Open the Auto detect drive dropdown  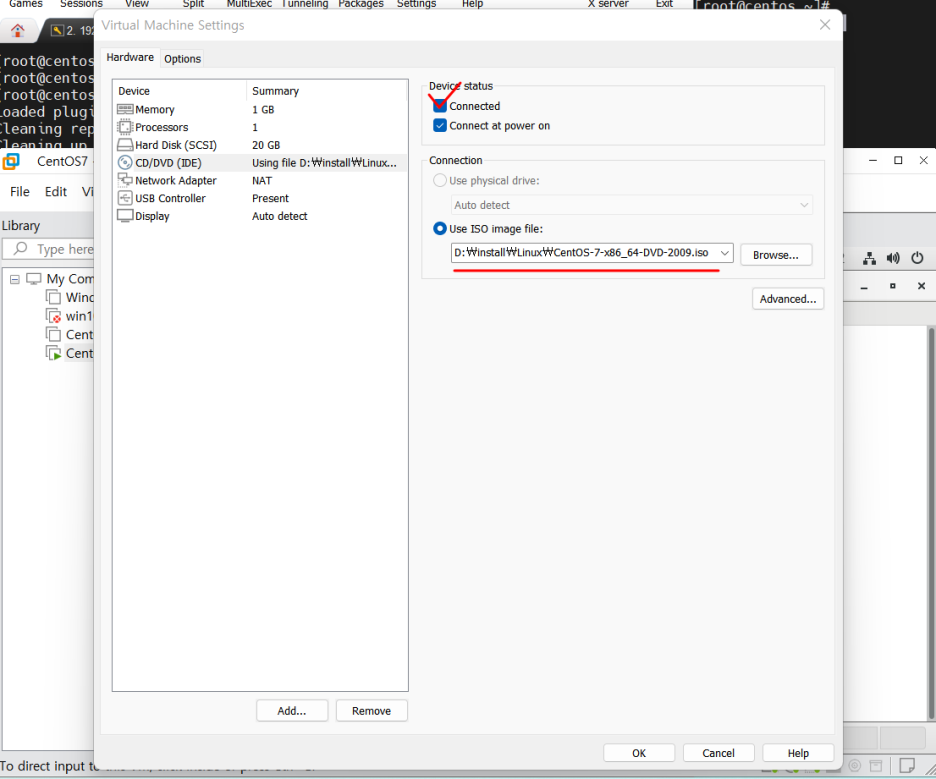pyautogui.click(x=632, y=205)
